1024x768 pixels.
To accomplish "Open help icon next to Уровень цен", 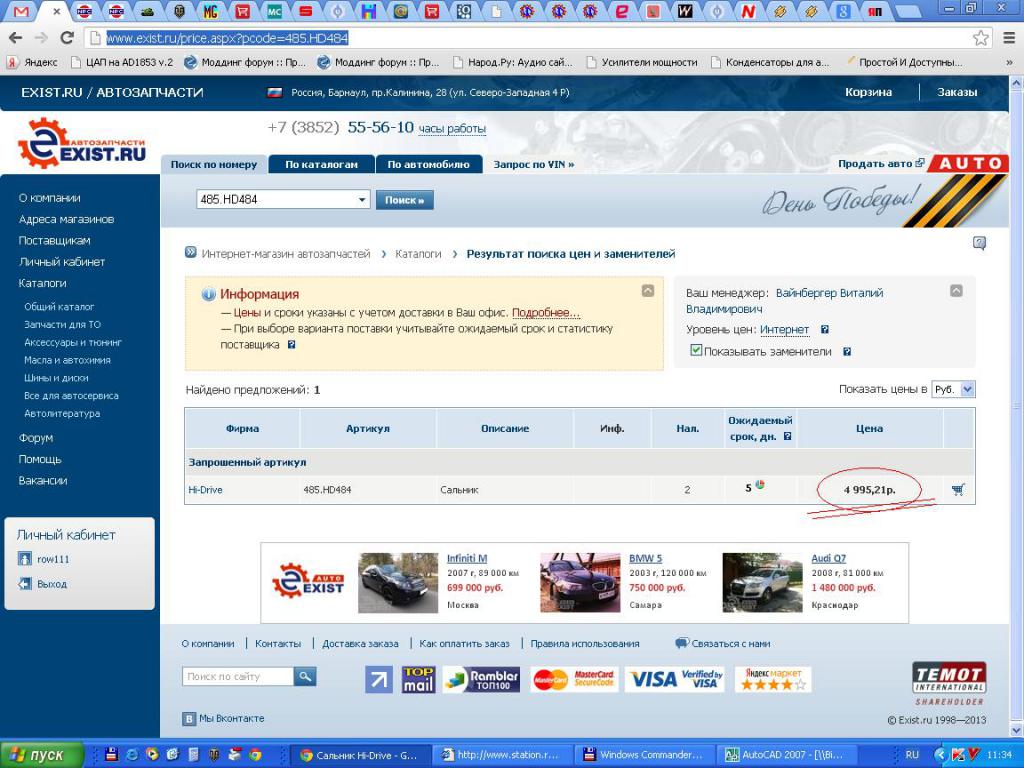I will (x=825, y=330).
